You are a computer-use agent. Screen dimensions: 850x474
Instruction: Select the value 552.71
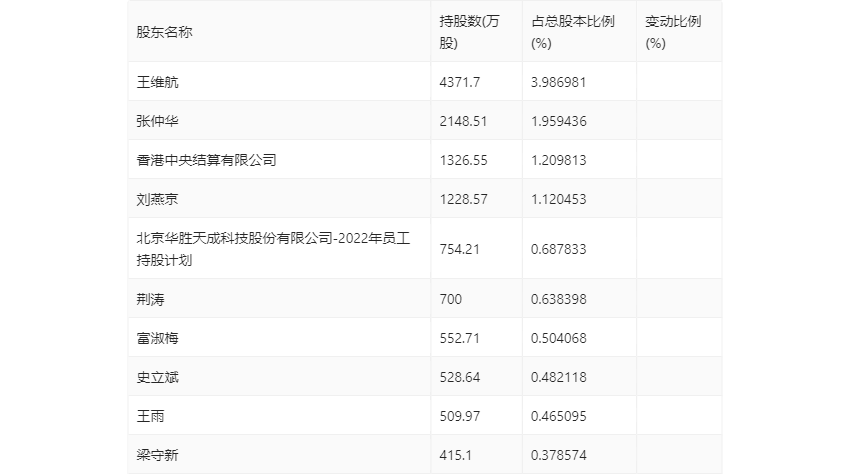(x=460, y=338)
